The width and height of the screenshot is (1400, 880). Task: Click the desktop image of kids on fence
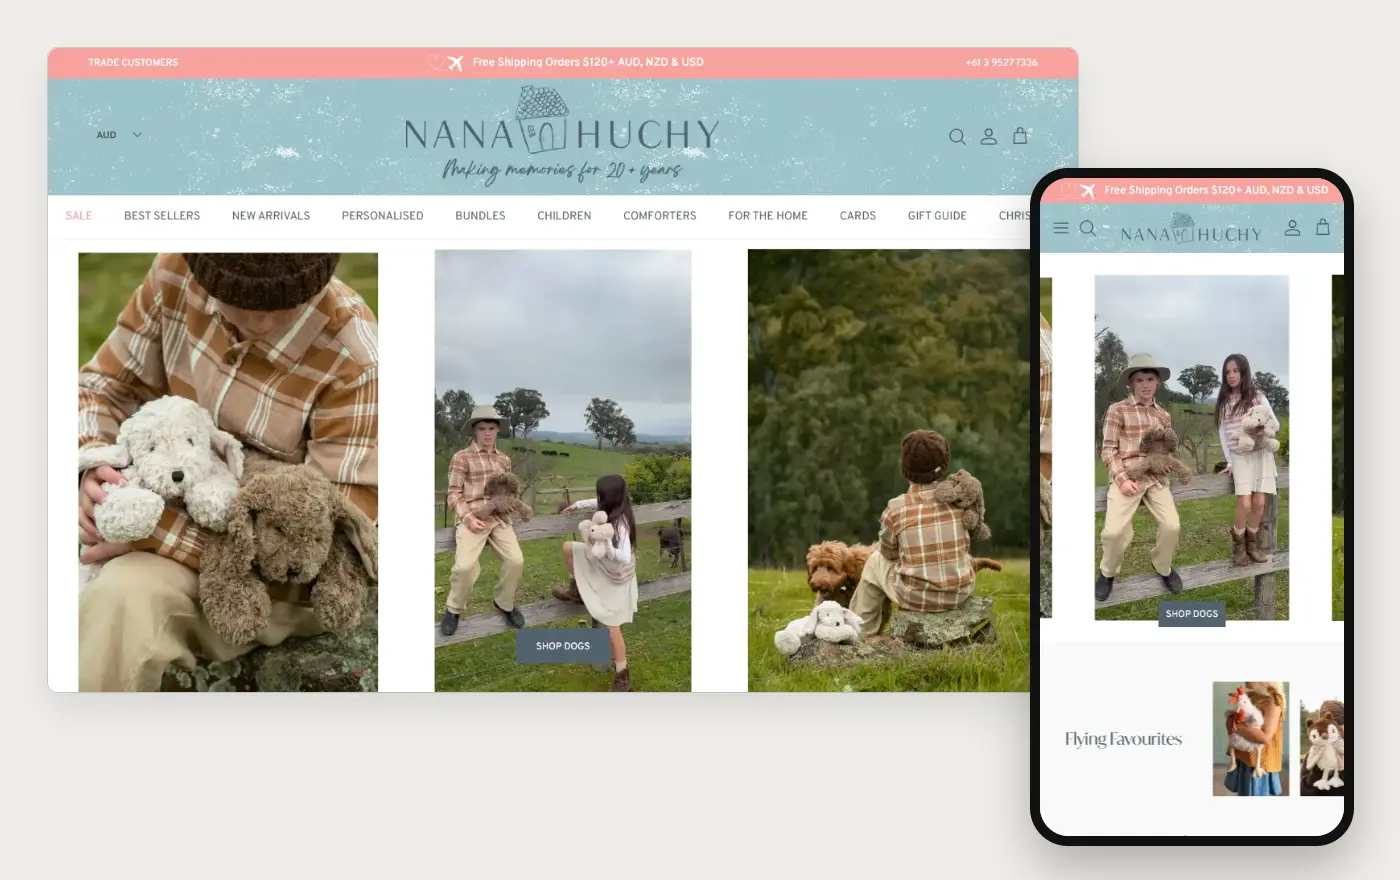(563, 471)
